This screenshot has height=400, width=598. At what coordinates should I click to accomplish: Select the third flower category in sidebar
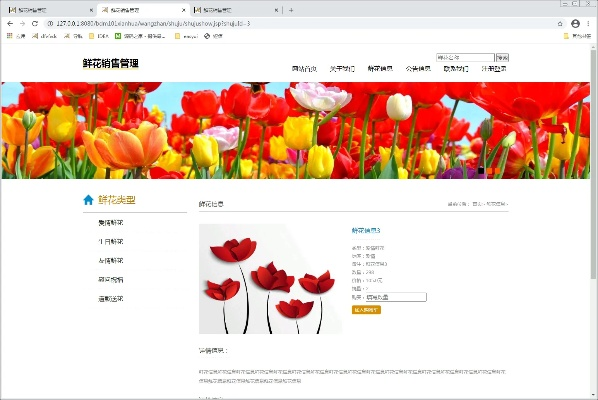111,261
